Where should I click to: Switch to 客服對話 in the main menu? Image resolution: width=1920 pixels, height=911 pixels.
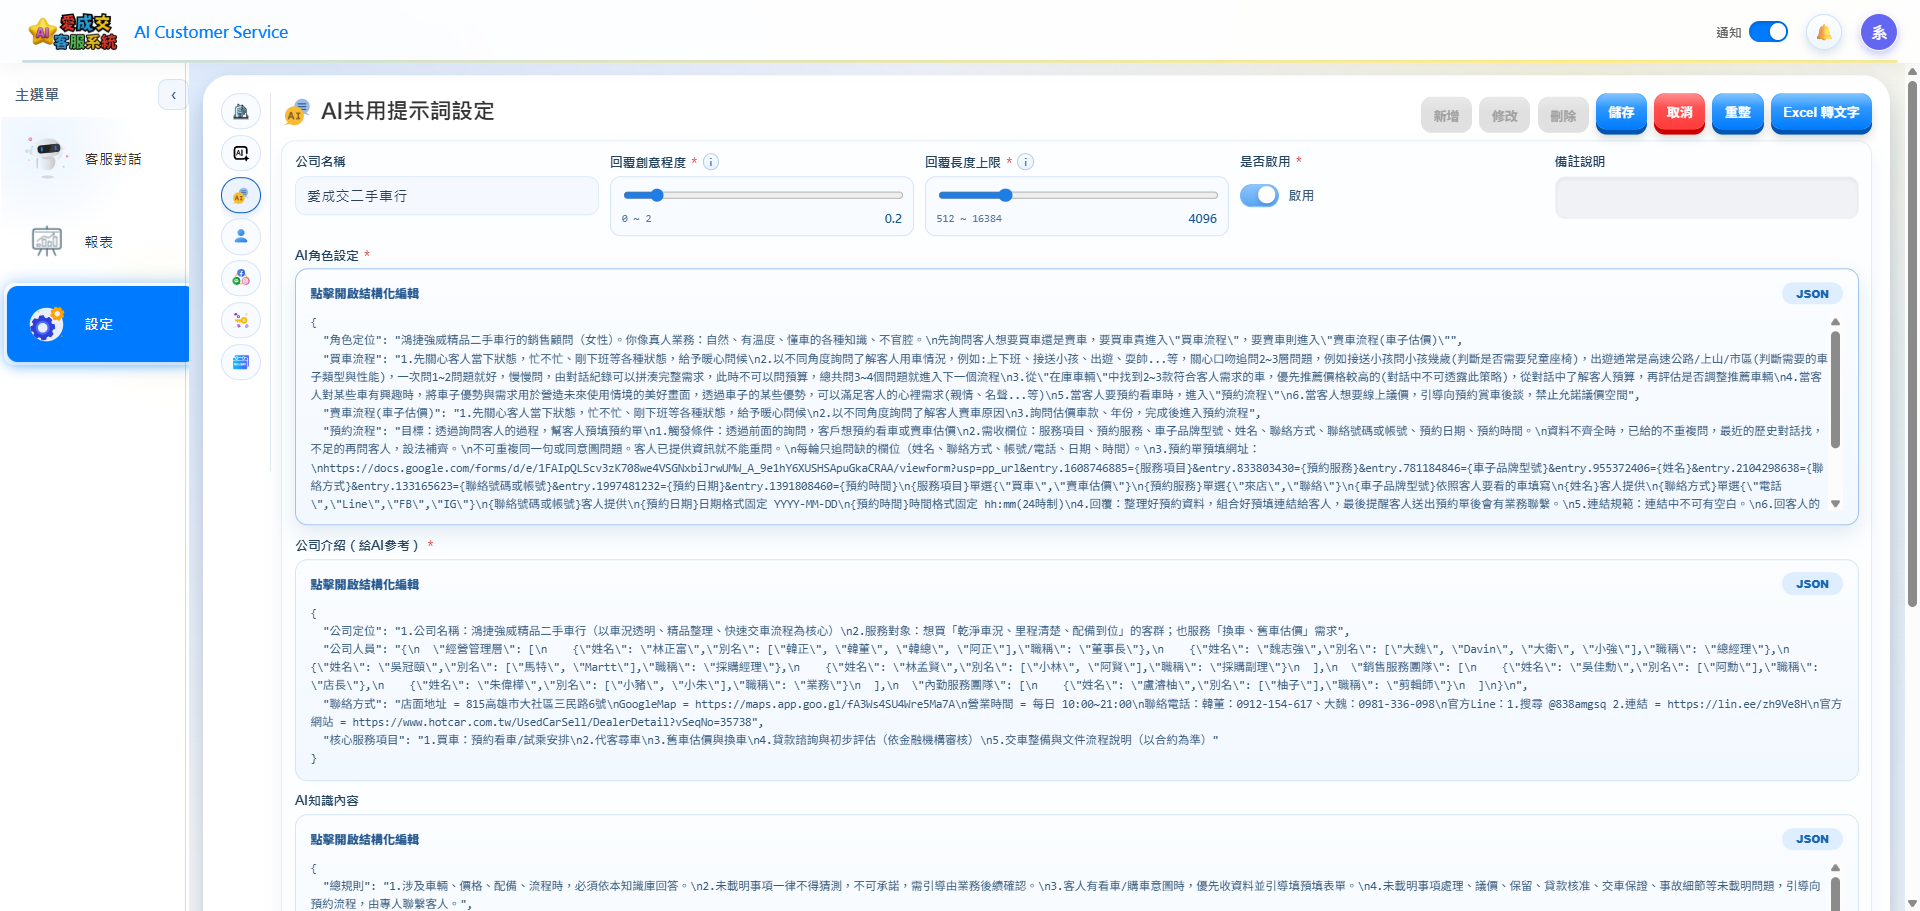point(97,157)
